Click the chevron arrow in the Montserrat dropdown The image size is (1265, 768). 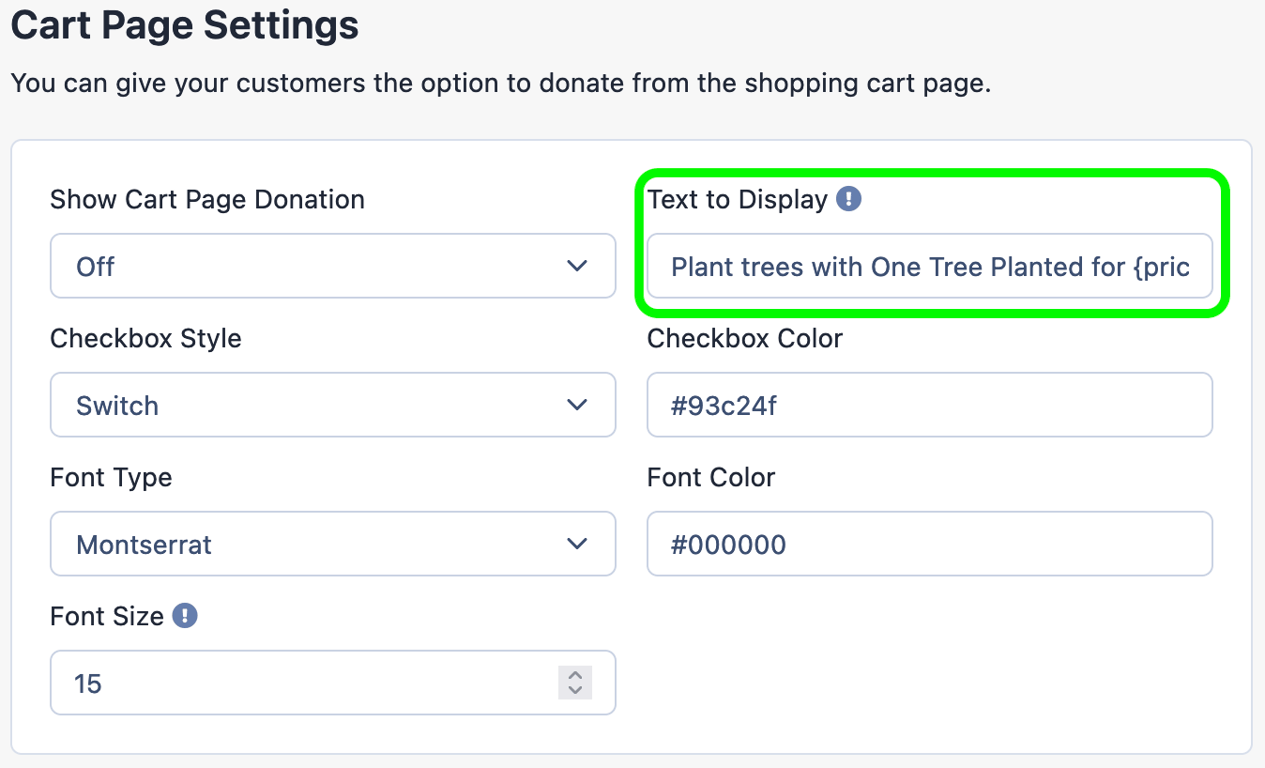(577, 544)
